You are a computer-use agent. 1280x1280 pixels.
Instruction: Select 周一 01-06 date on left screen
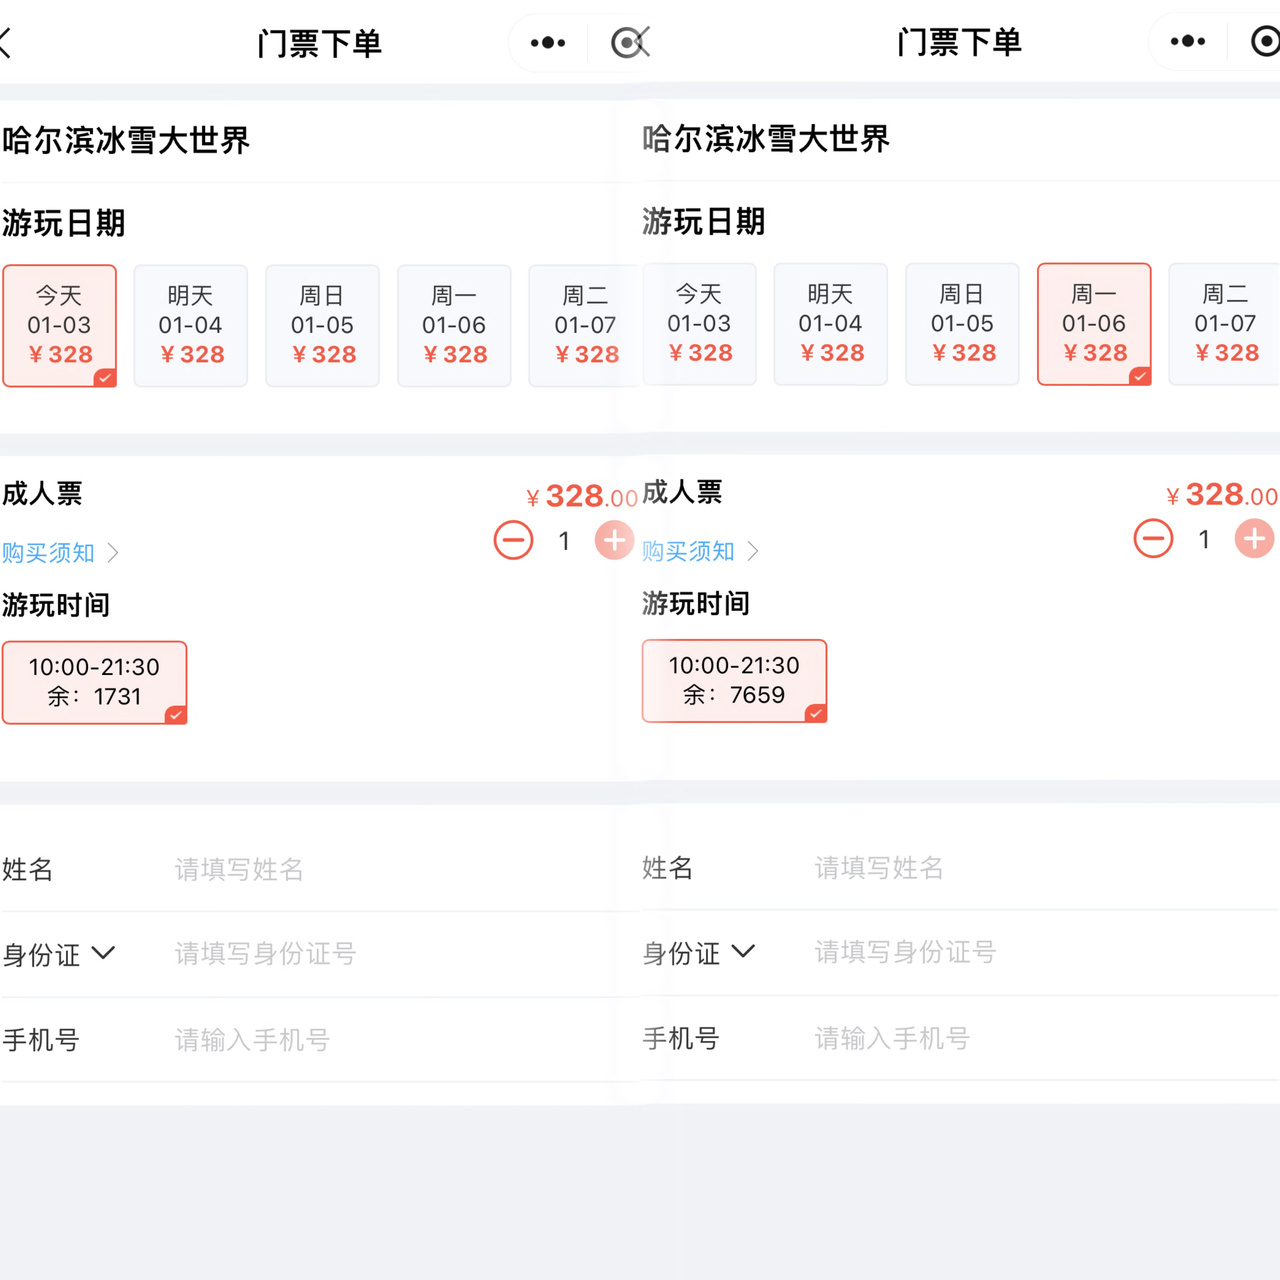(454, 326)
